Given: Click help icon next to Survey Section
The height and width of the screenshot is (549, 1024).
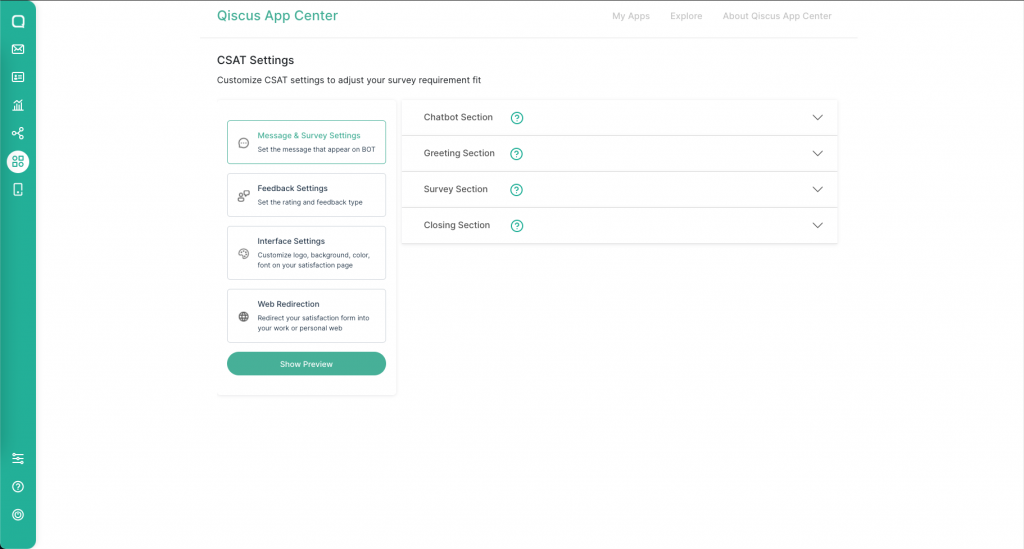Looking at the screenshot, I should (517, 189).
